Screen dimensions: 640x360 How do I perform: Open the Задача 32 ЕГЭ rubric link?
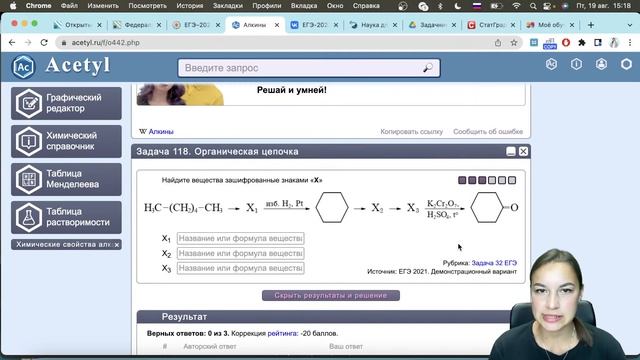click(x=494, y=263)
